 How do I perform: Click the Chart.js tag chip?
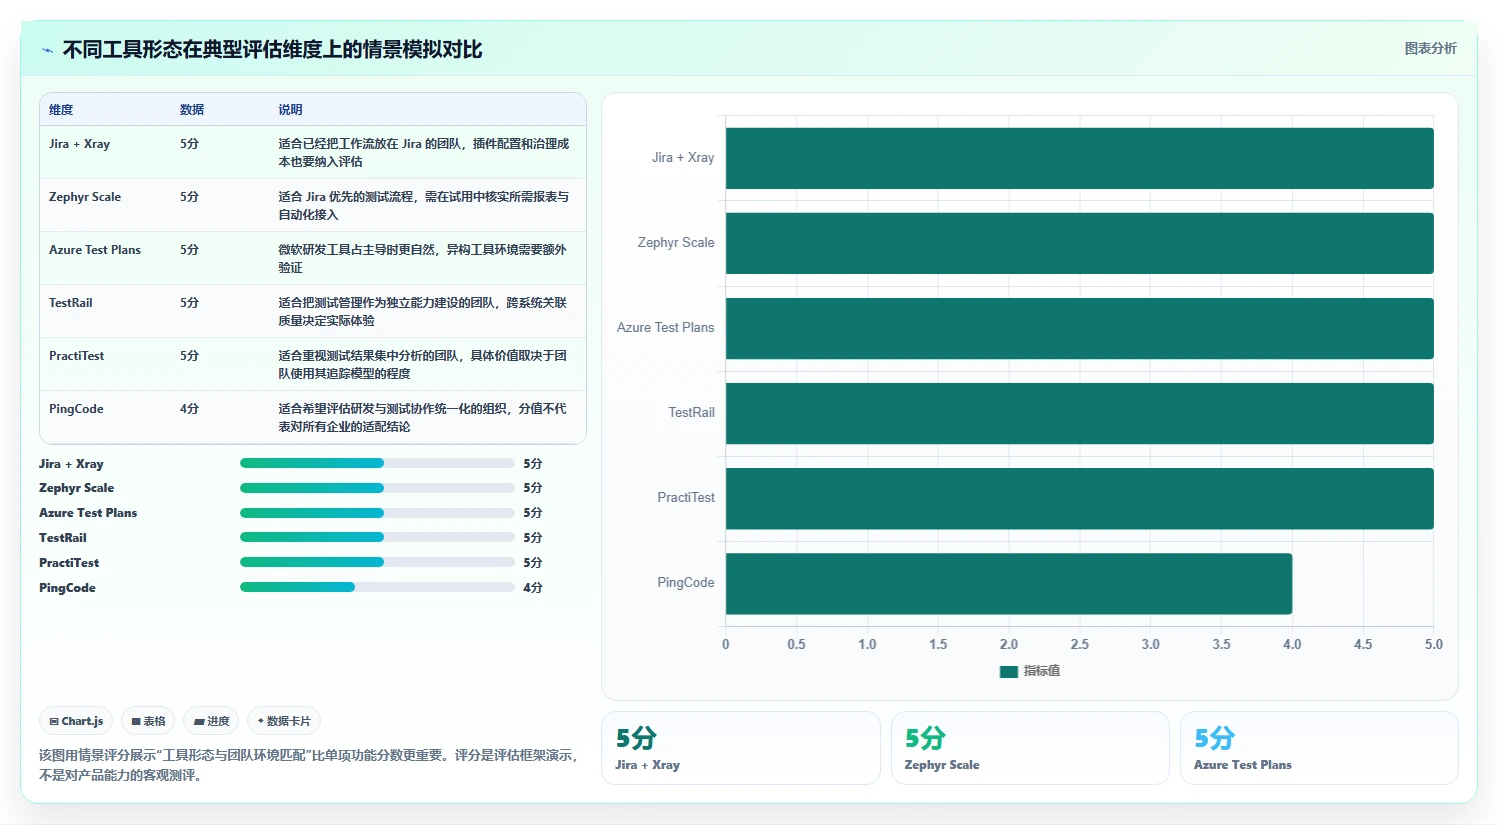[x=76, y=721]
